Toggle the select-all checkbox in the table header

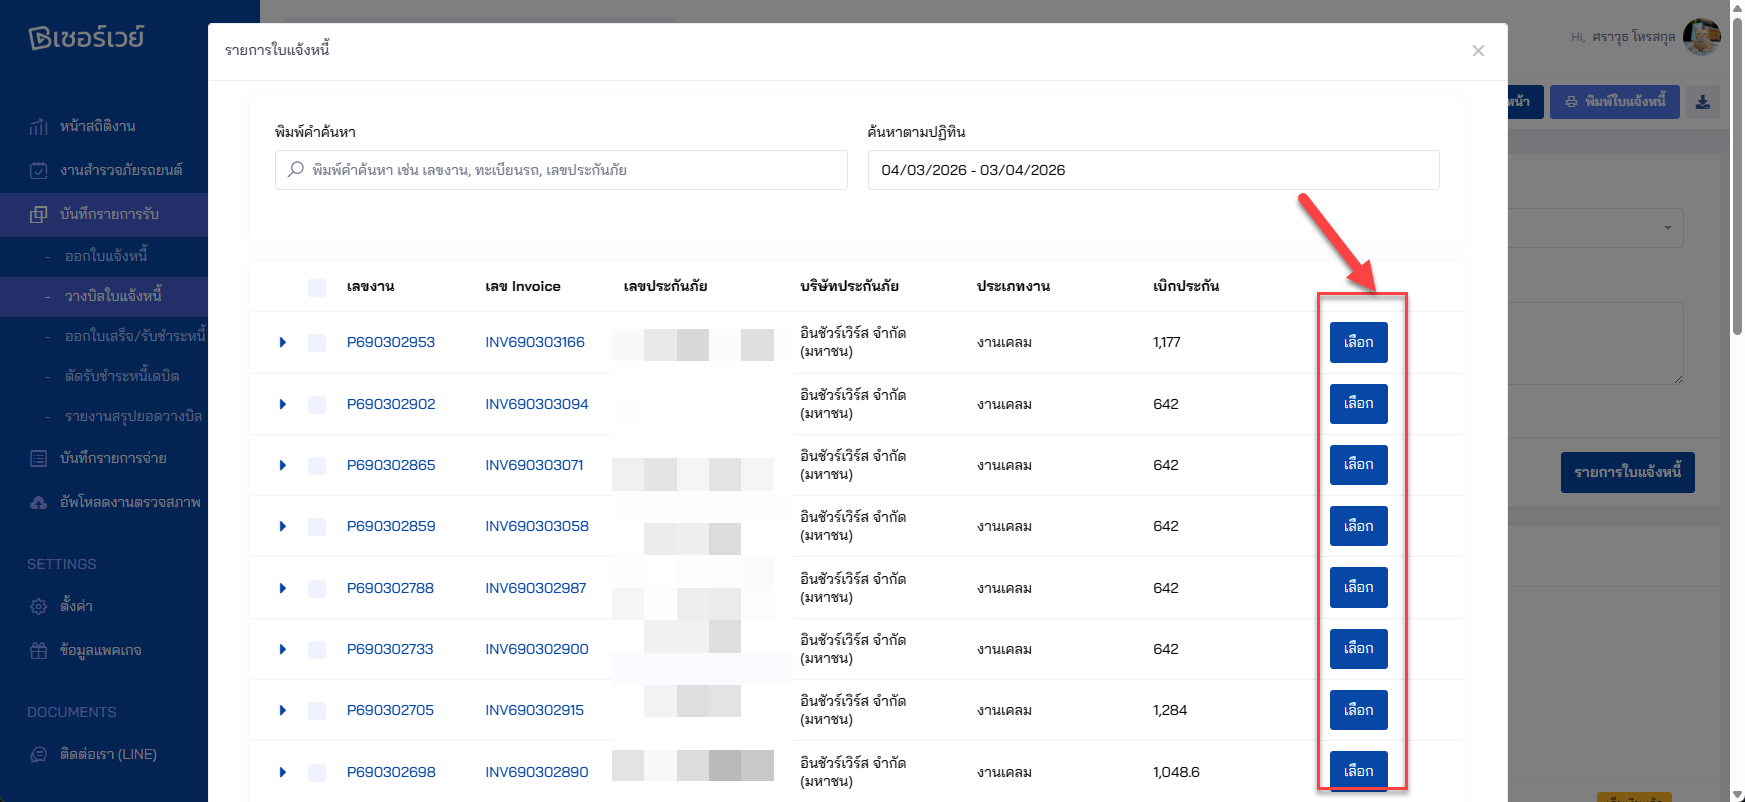[317, 287]
